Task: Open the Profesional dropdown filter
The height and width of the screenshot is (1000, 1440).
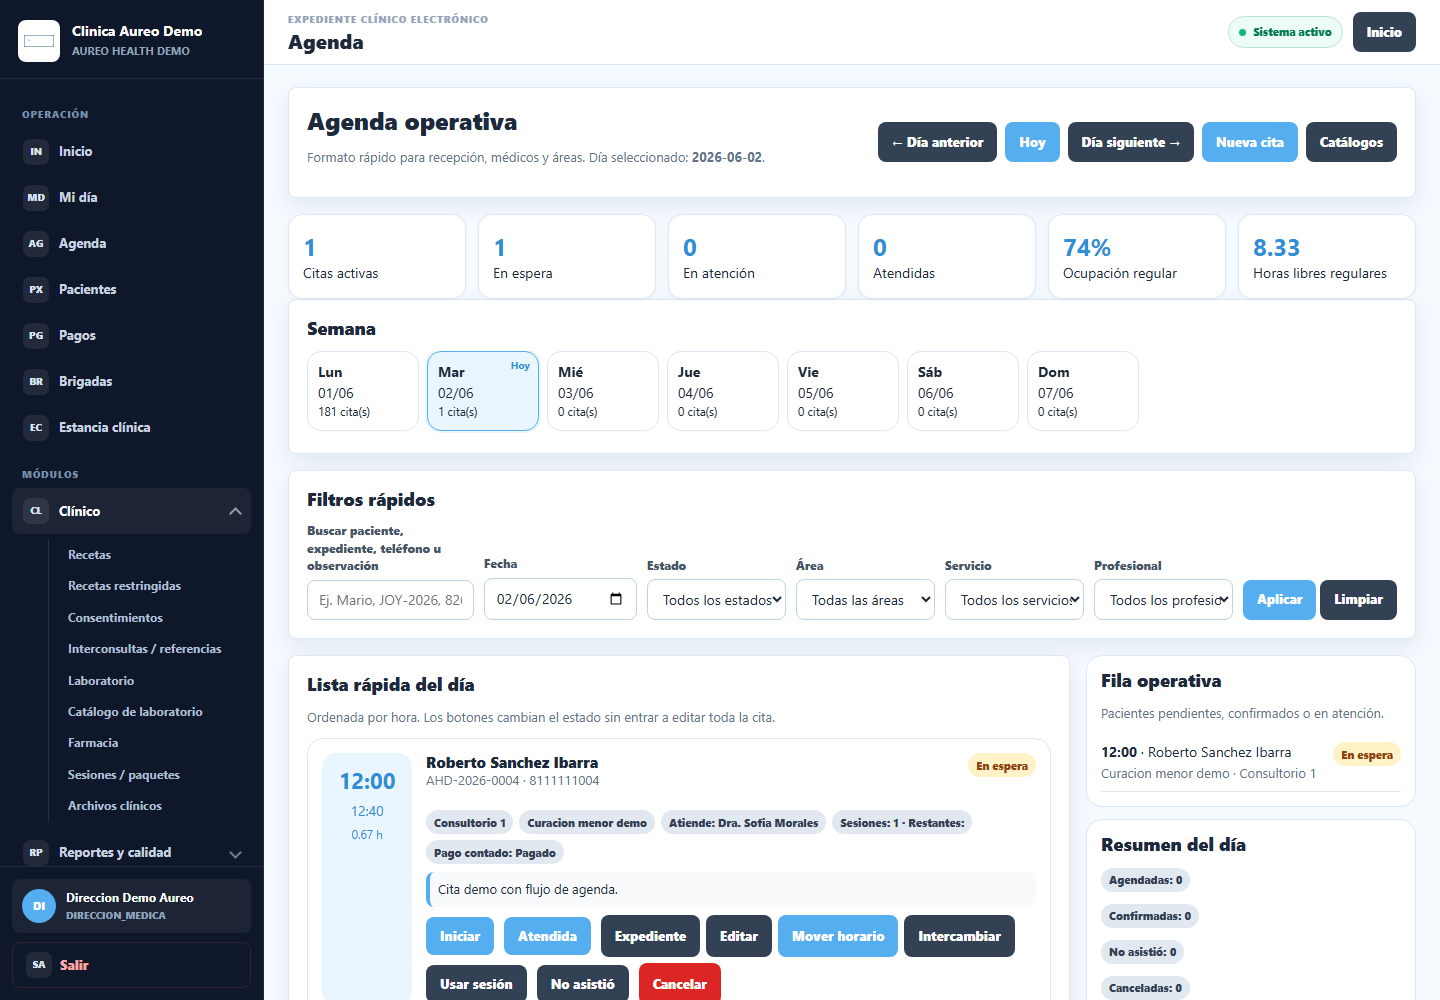Action: (x=1163, y=600)
